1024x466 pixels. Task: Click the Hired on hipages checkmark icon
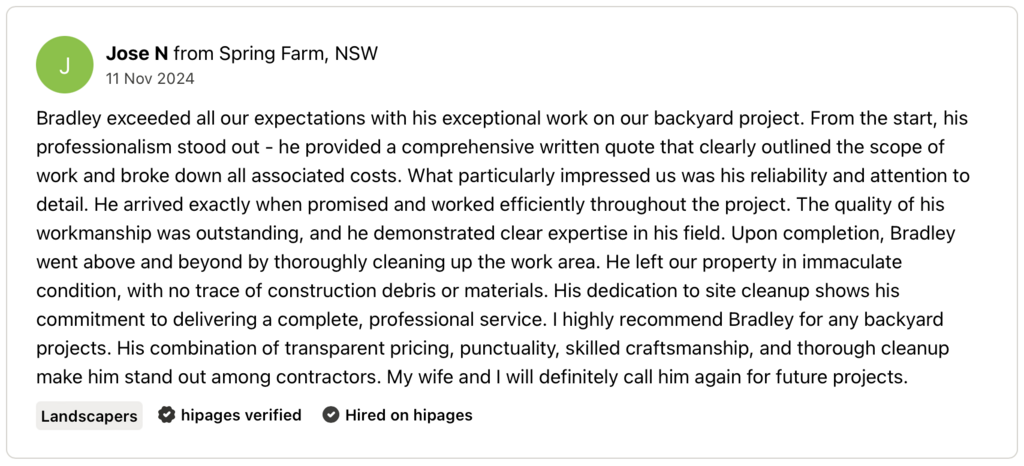tap(331, 415)
